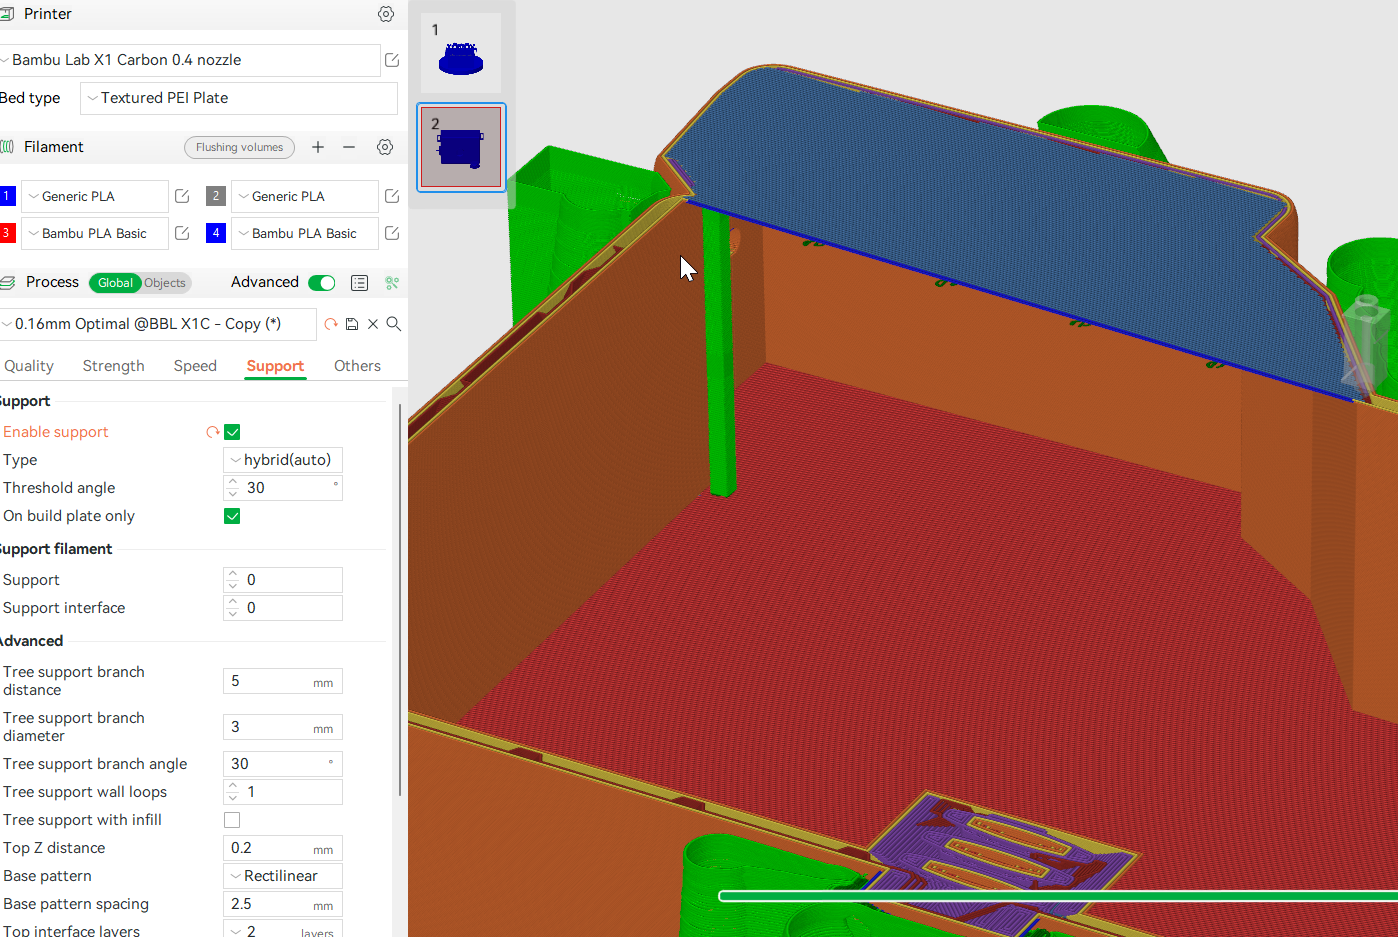Open the compare presets list icon
This screenshot has width=1398, height=937.
[360, 283]
